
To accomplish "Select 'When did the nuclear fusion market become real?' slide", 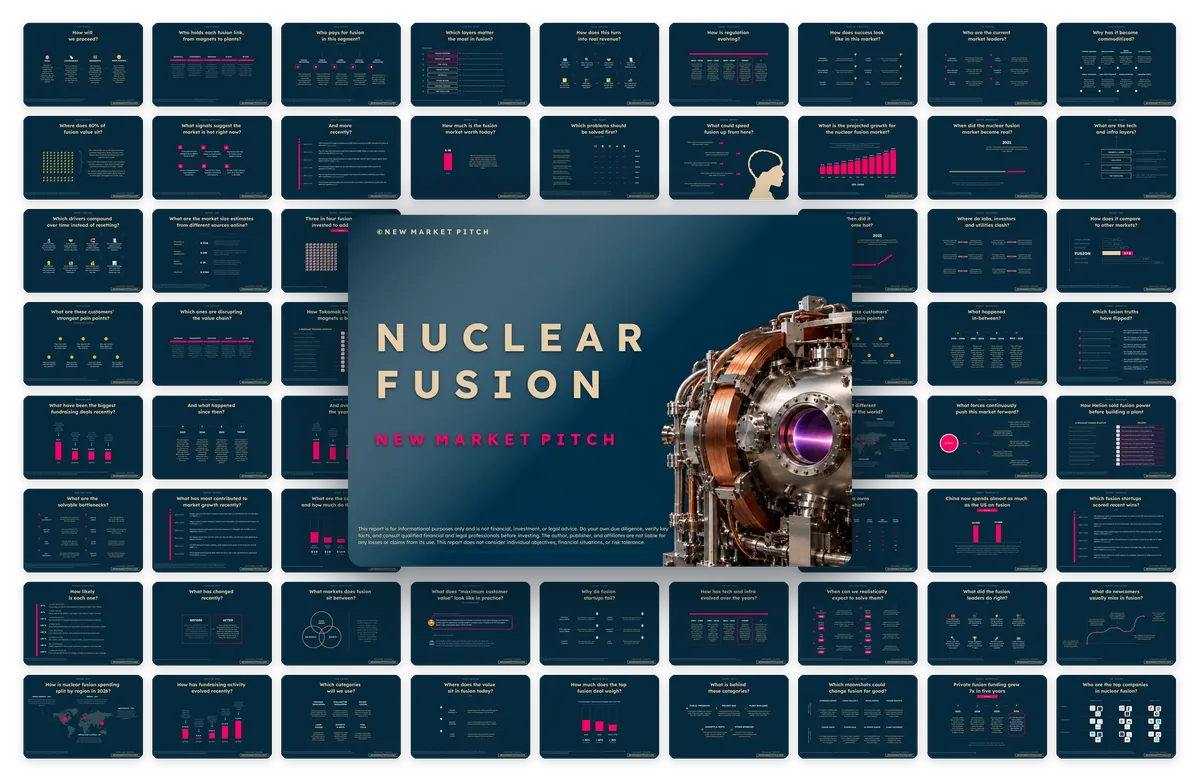I will 987,158.
